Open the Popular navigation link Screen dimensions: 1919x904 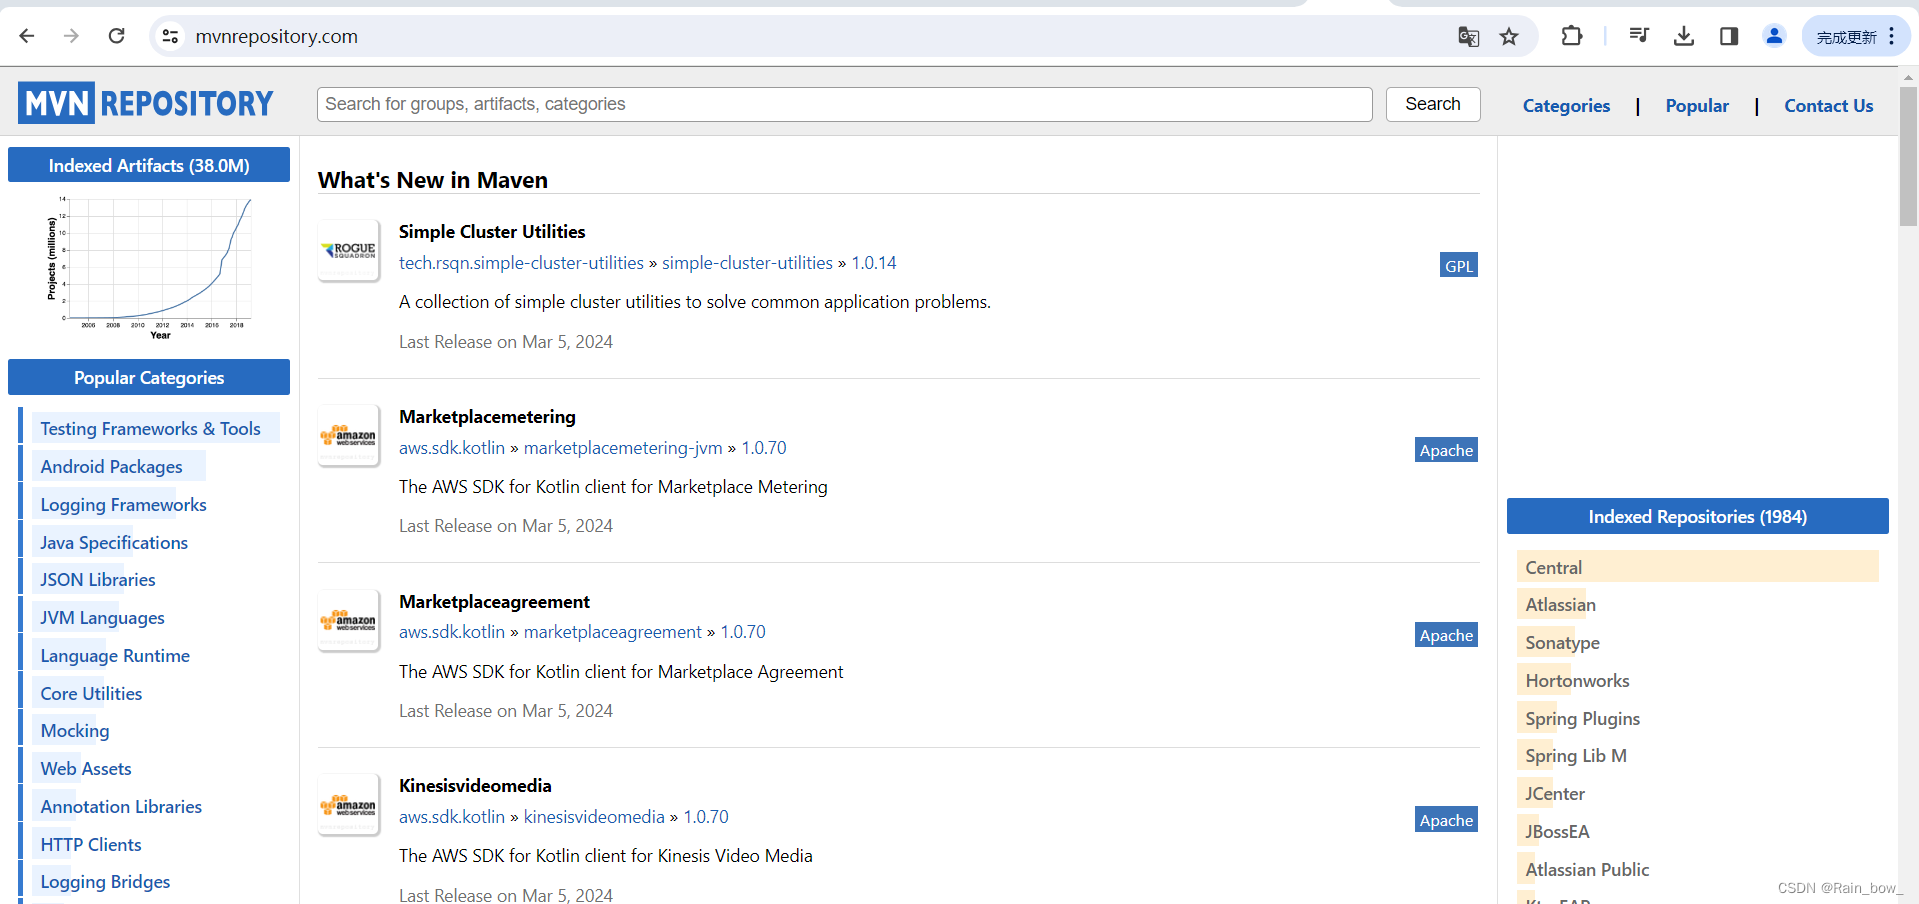click(1697, 106)
